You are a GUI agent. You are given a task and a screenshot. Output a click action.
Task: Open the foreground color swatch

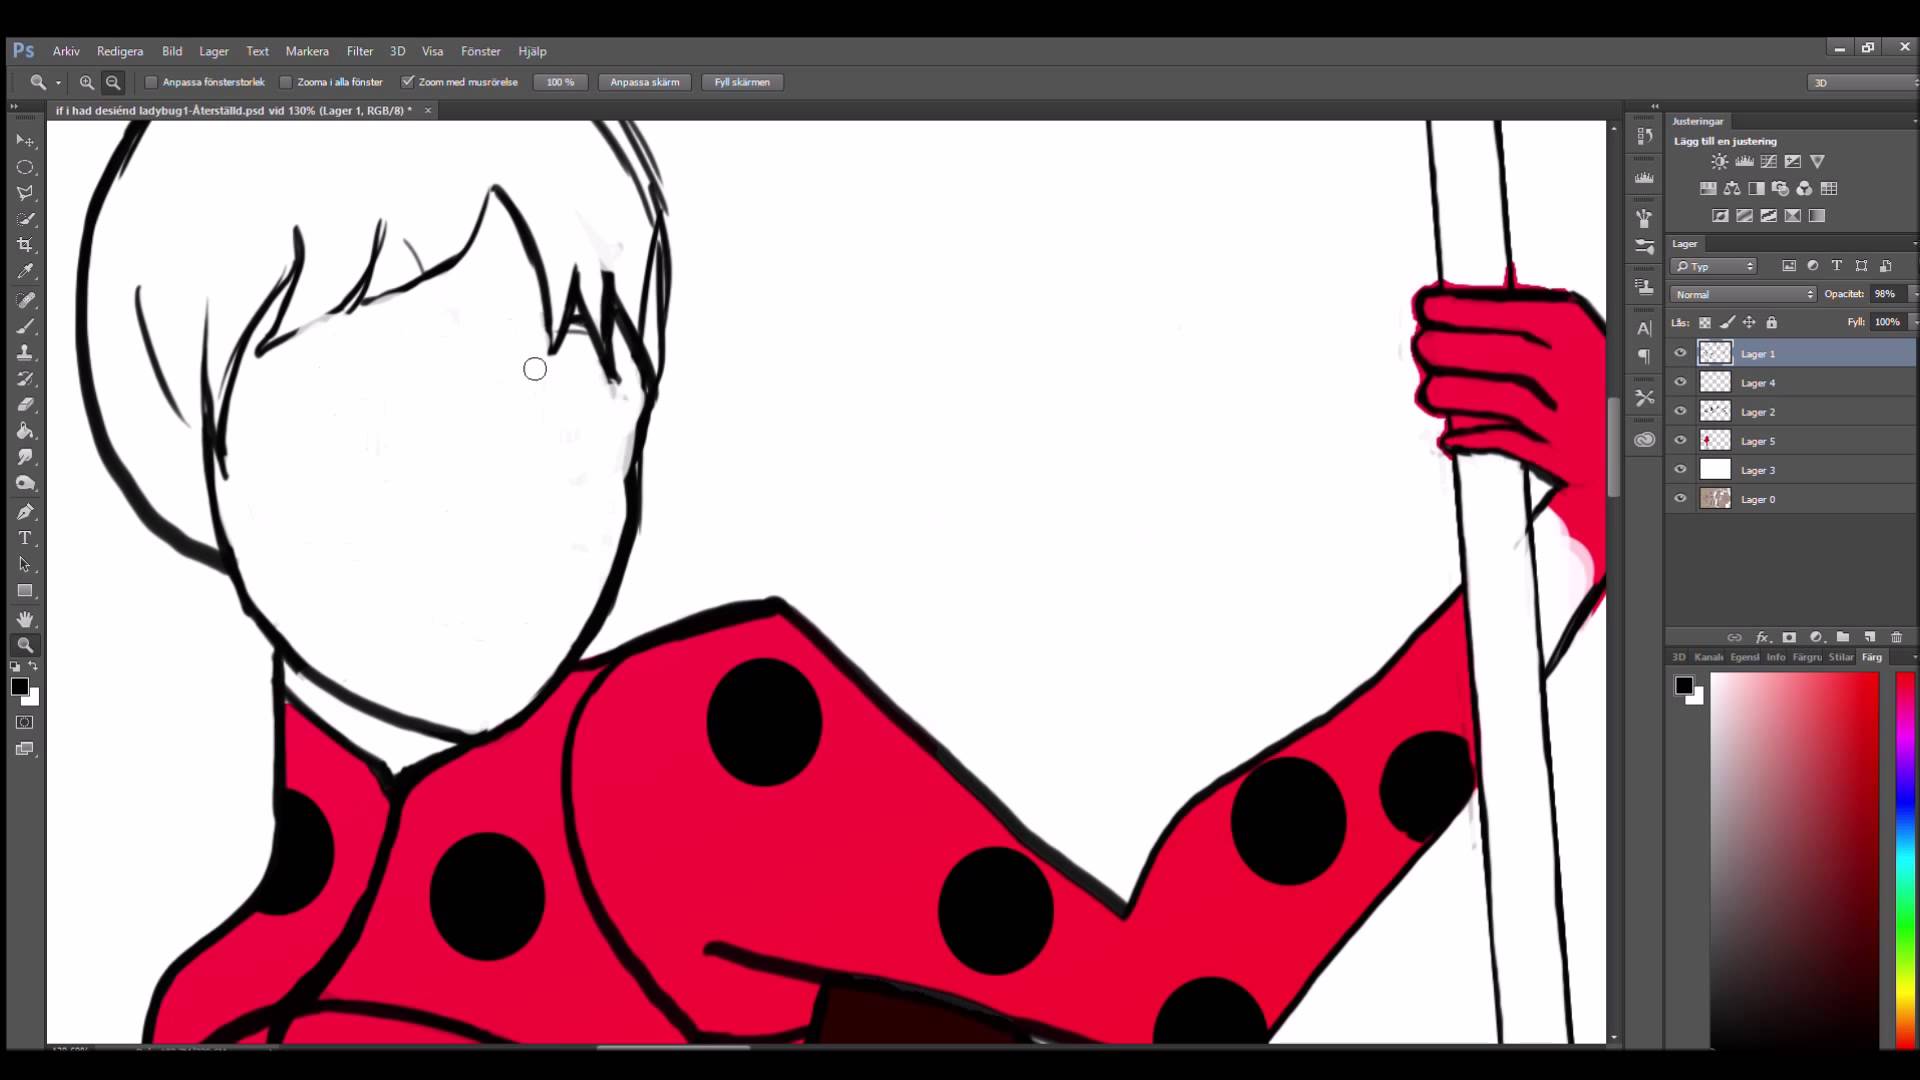[18, 685]
